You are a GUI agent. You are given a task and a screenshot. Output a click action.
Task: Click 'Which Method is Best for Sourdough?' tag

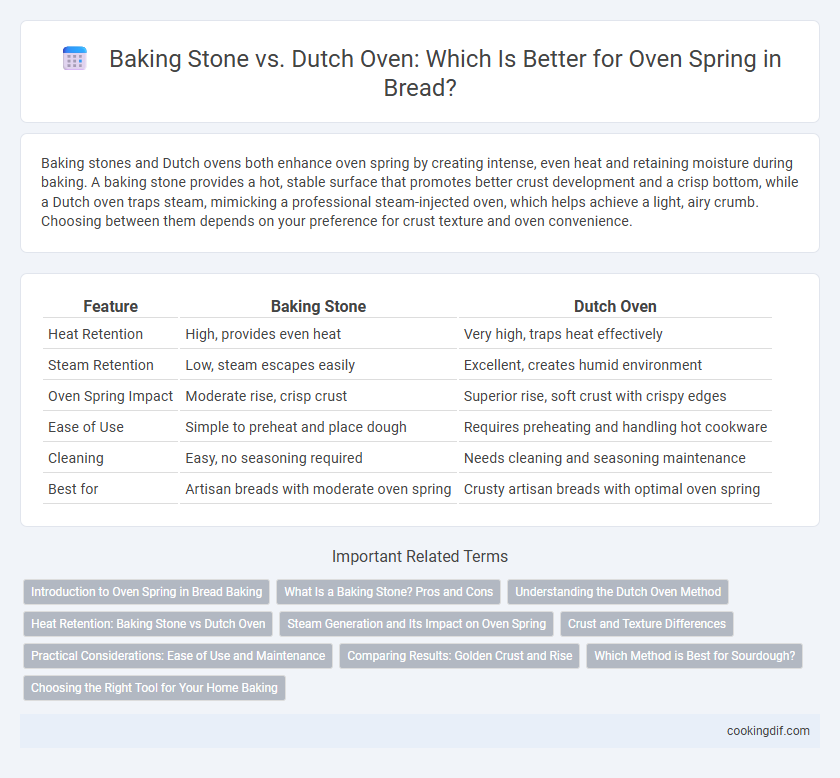pos(694,656)
